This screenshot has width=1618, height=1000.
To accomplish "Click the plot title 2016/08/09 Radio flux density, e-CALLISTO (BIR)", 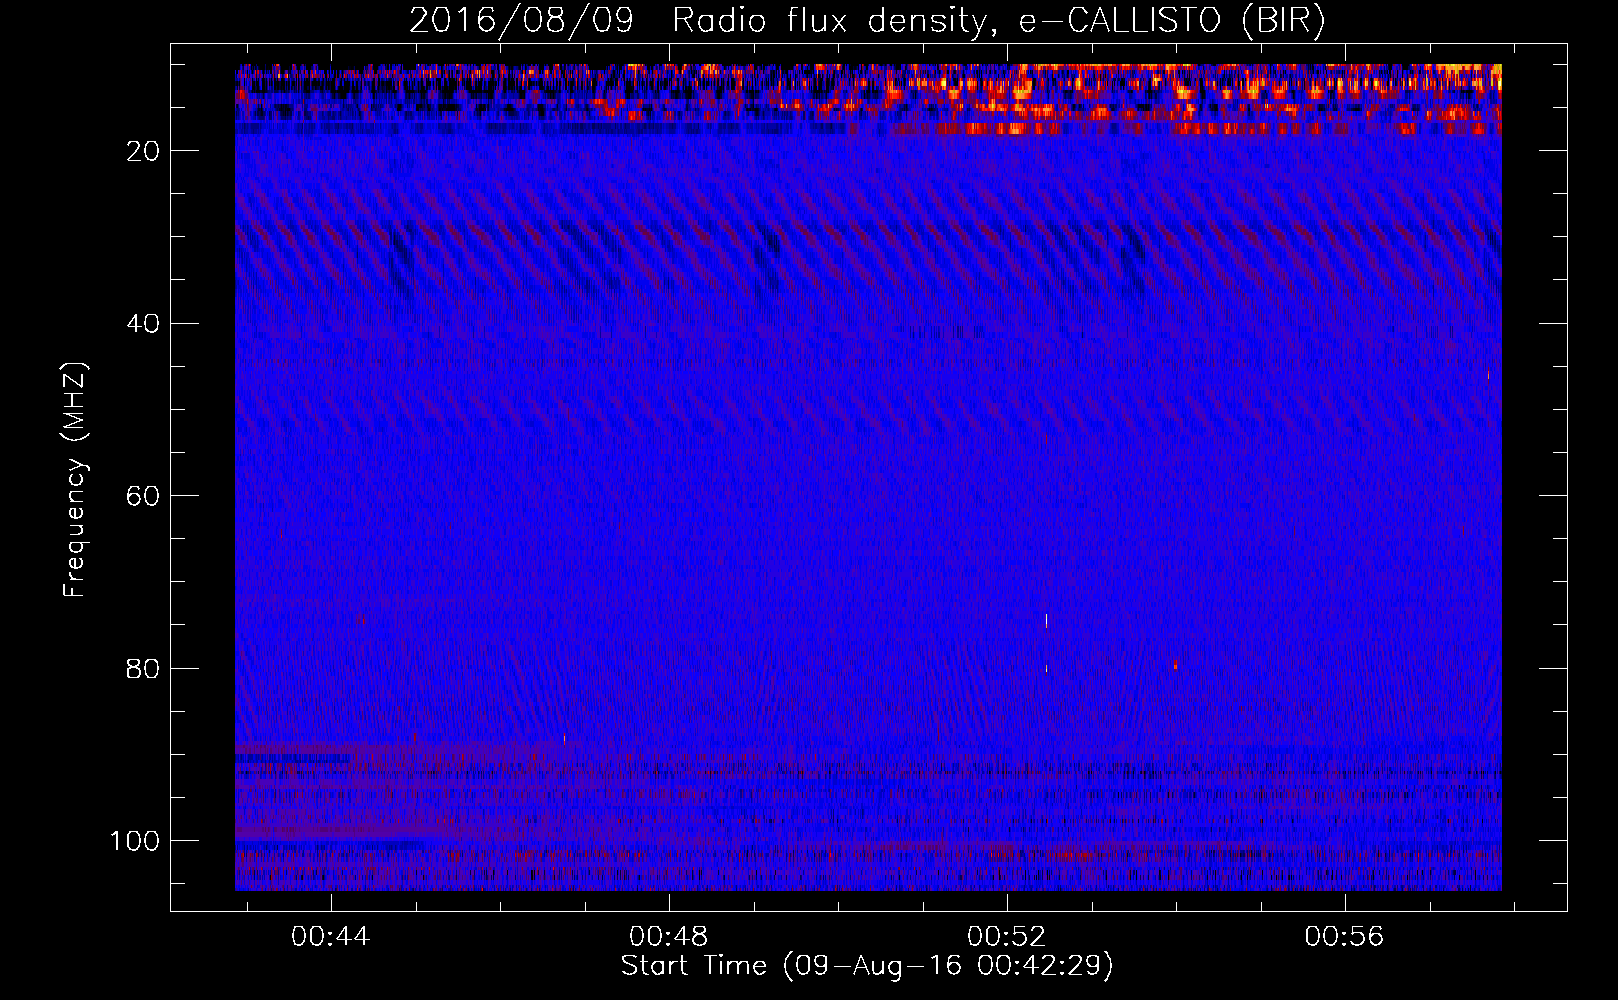I will coord(867,20).
